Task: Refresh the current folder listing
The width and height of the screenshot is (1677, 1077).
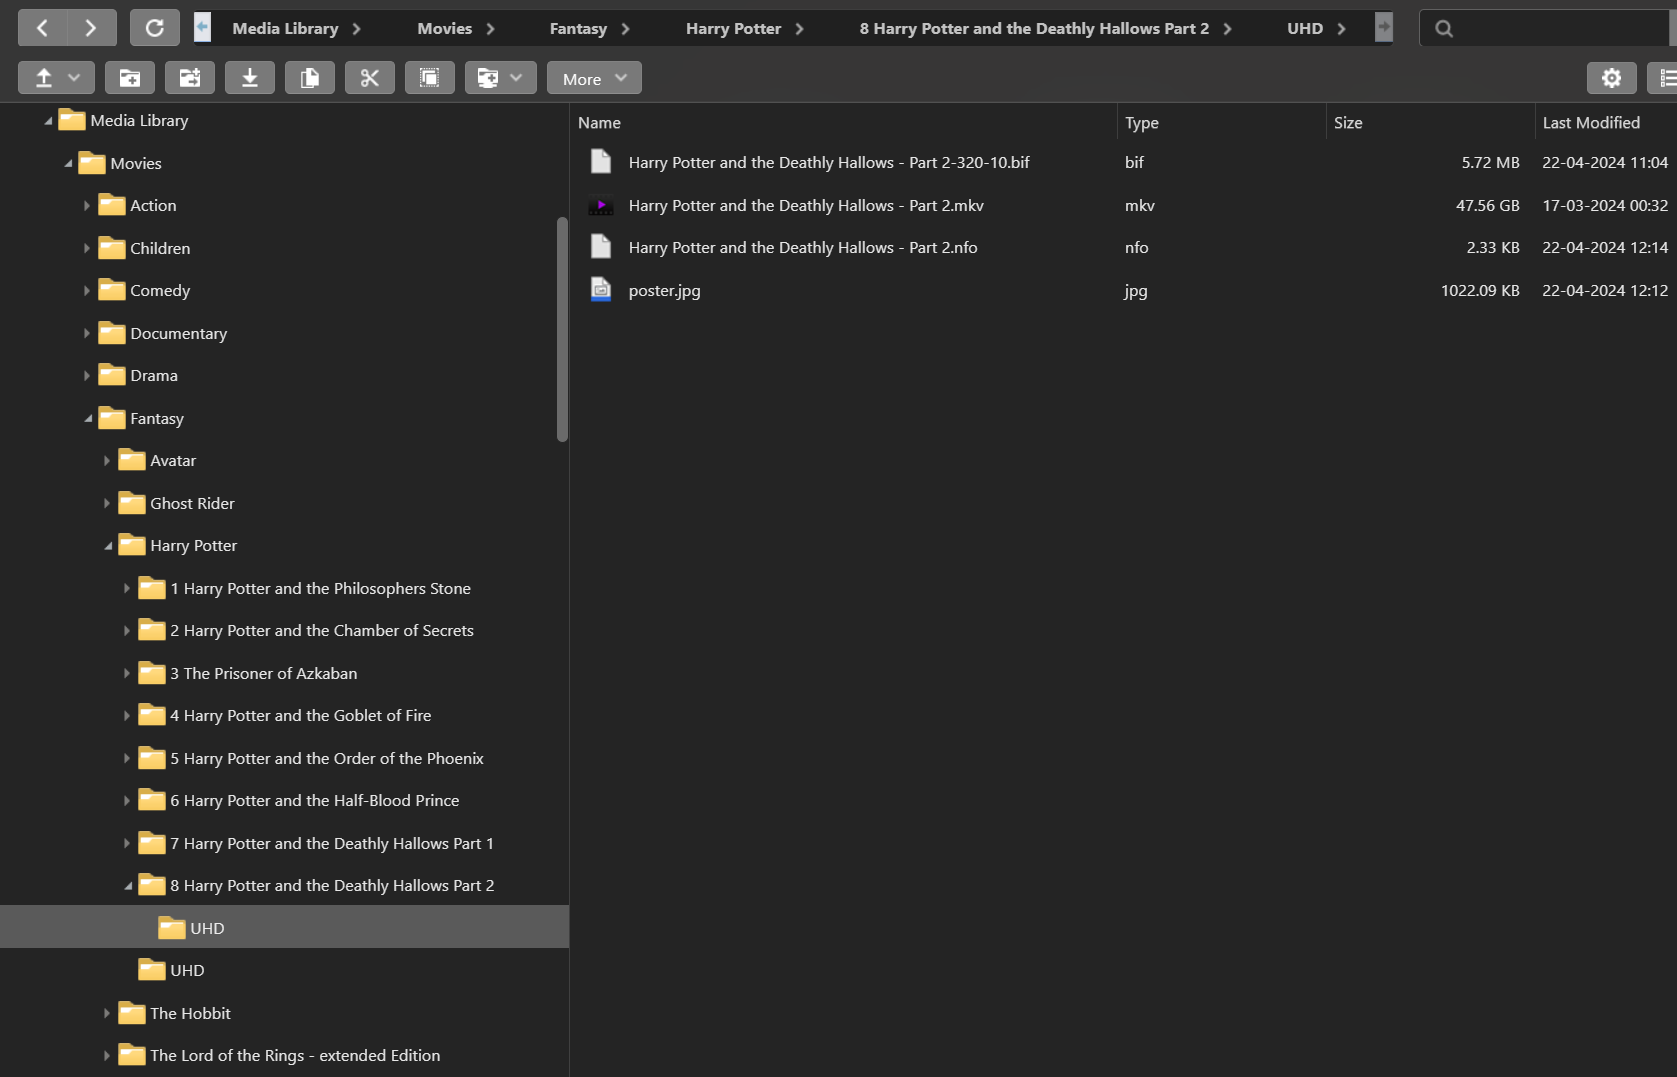Action: point(155,28)
